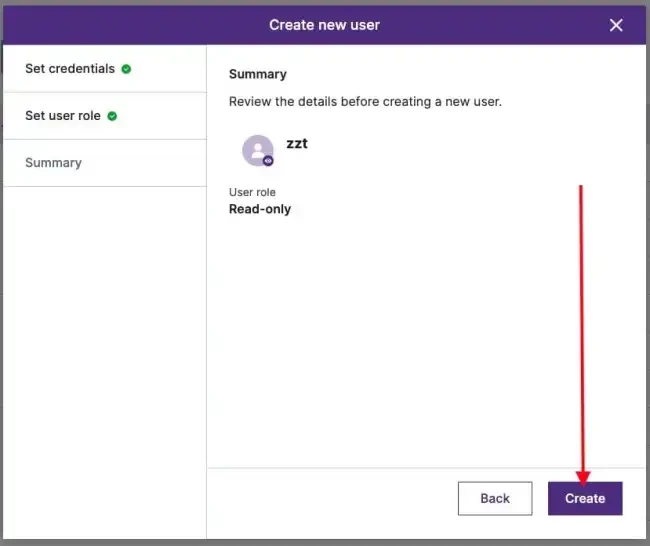The image size is (650, 546).
Task: Click the green checkmark beside Set credentials
Action: pyautogui.click(x=126, y=69)
